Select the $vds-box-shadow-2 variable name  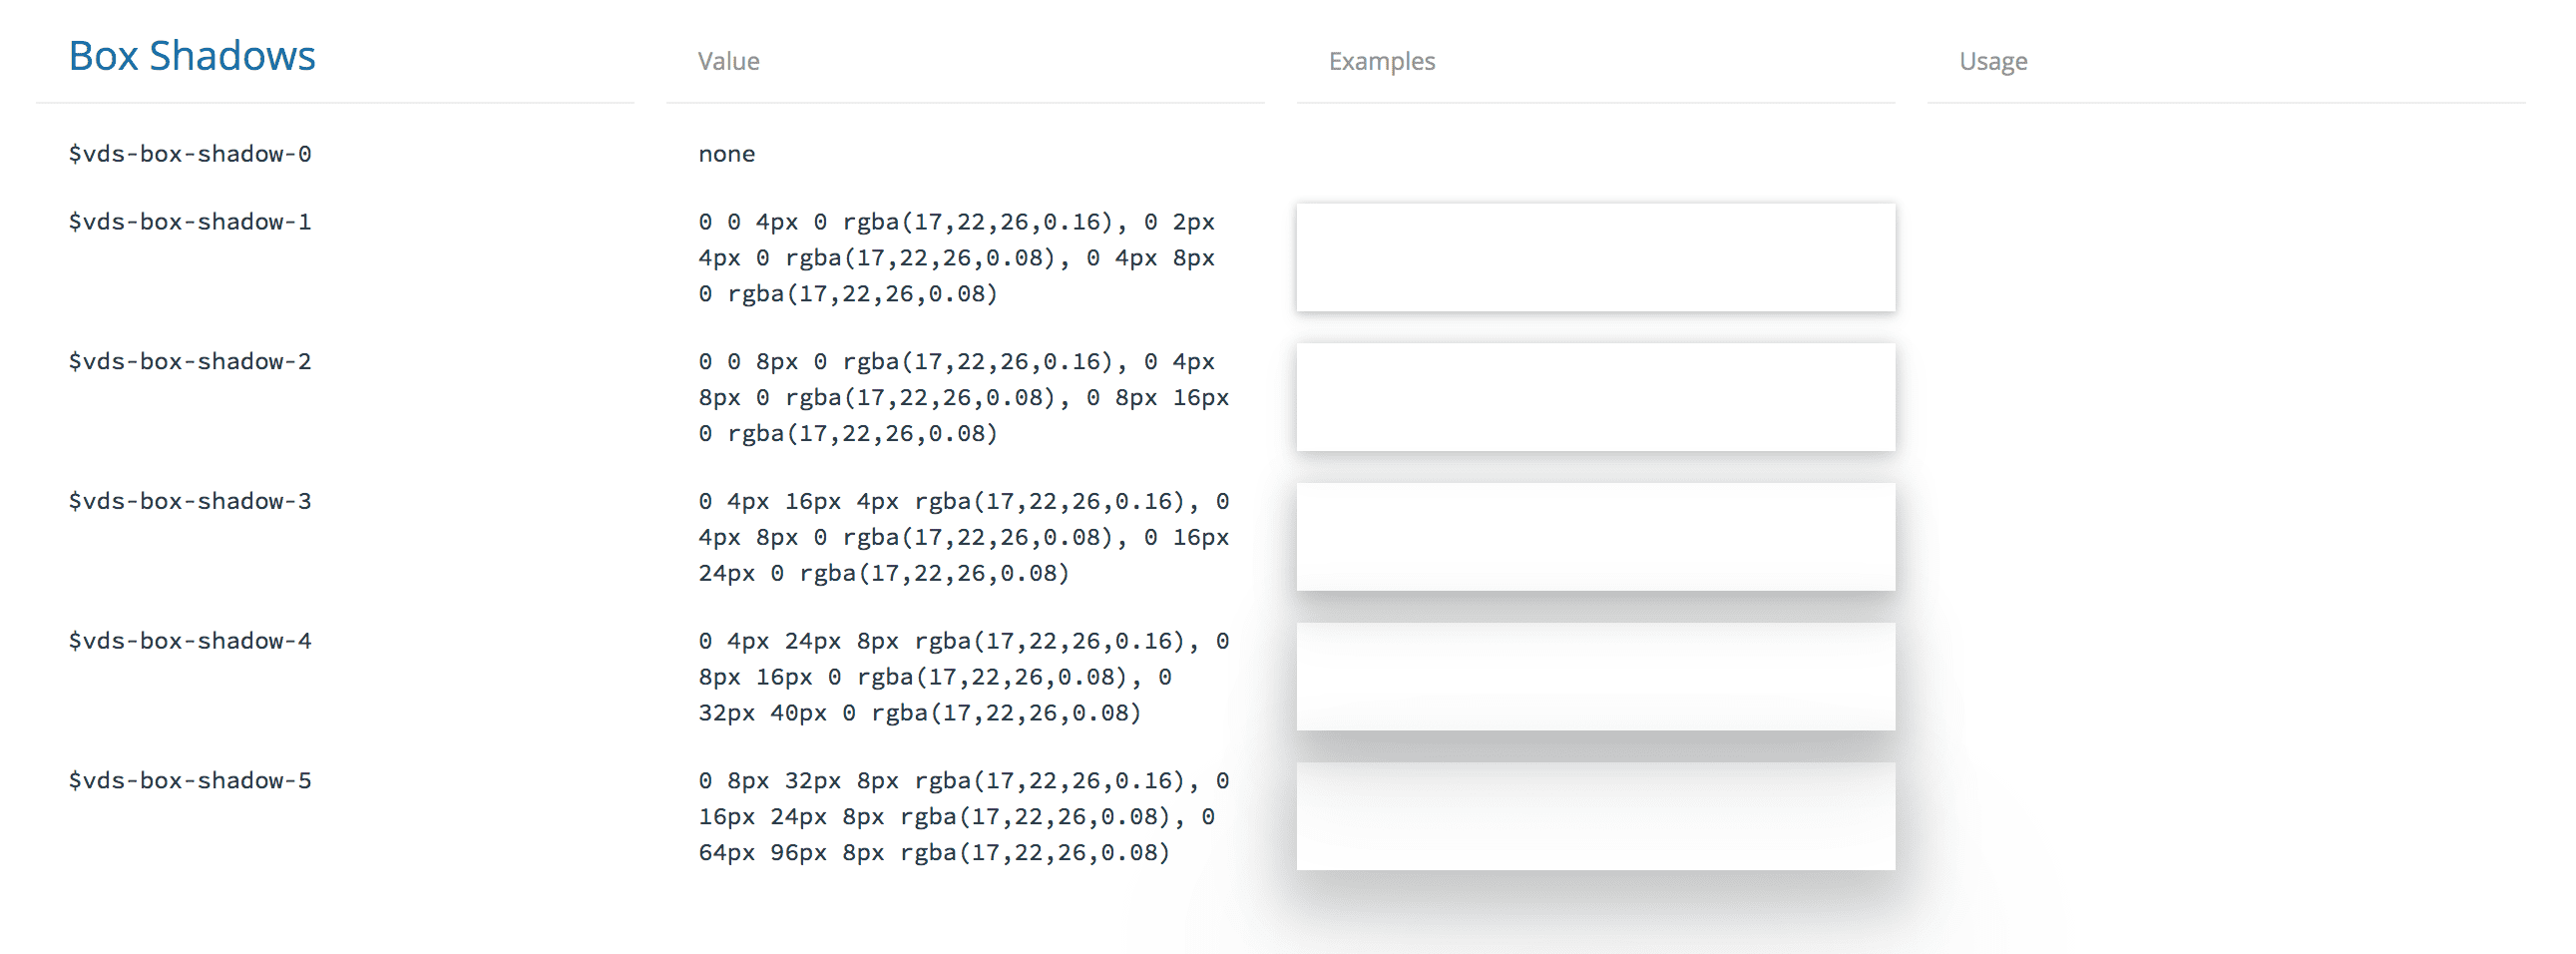190,362
